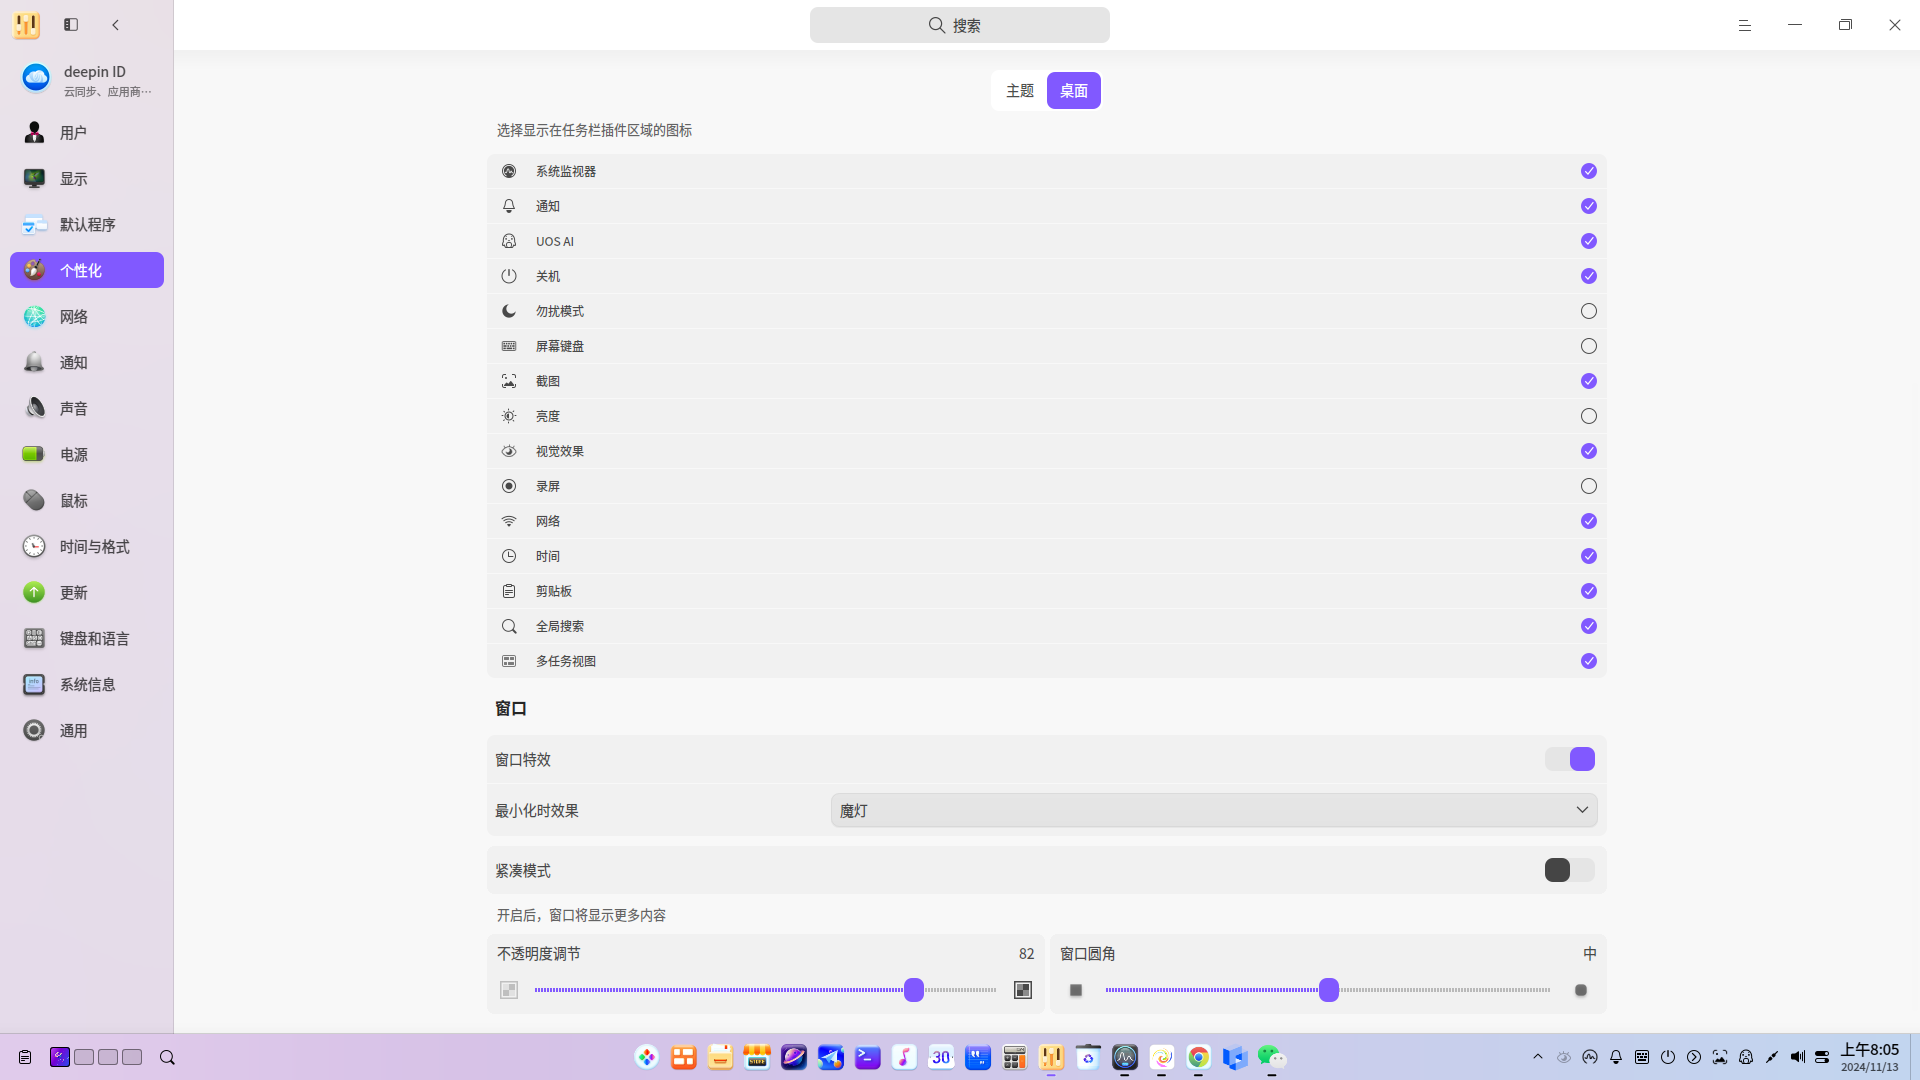
Task: Uncheck the UOS AI plugin
Action: click(x=1589, y=241)
